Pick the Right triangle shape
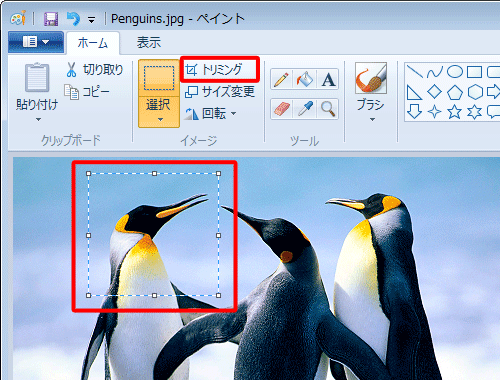500x380 pixels. pos(414,92)
